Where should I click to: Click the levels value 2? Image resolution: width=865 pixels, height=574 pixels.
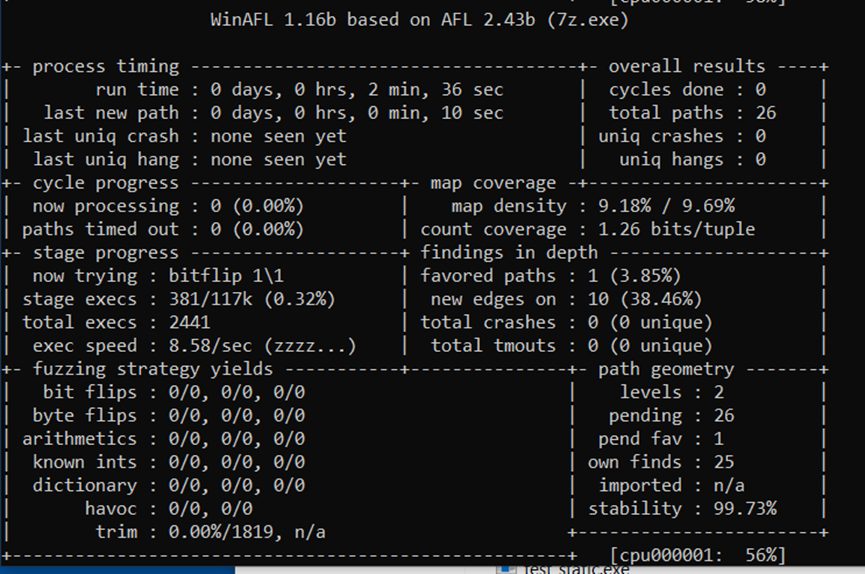tap(718, 392)
